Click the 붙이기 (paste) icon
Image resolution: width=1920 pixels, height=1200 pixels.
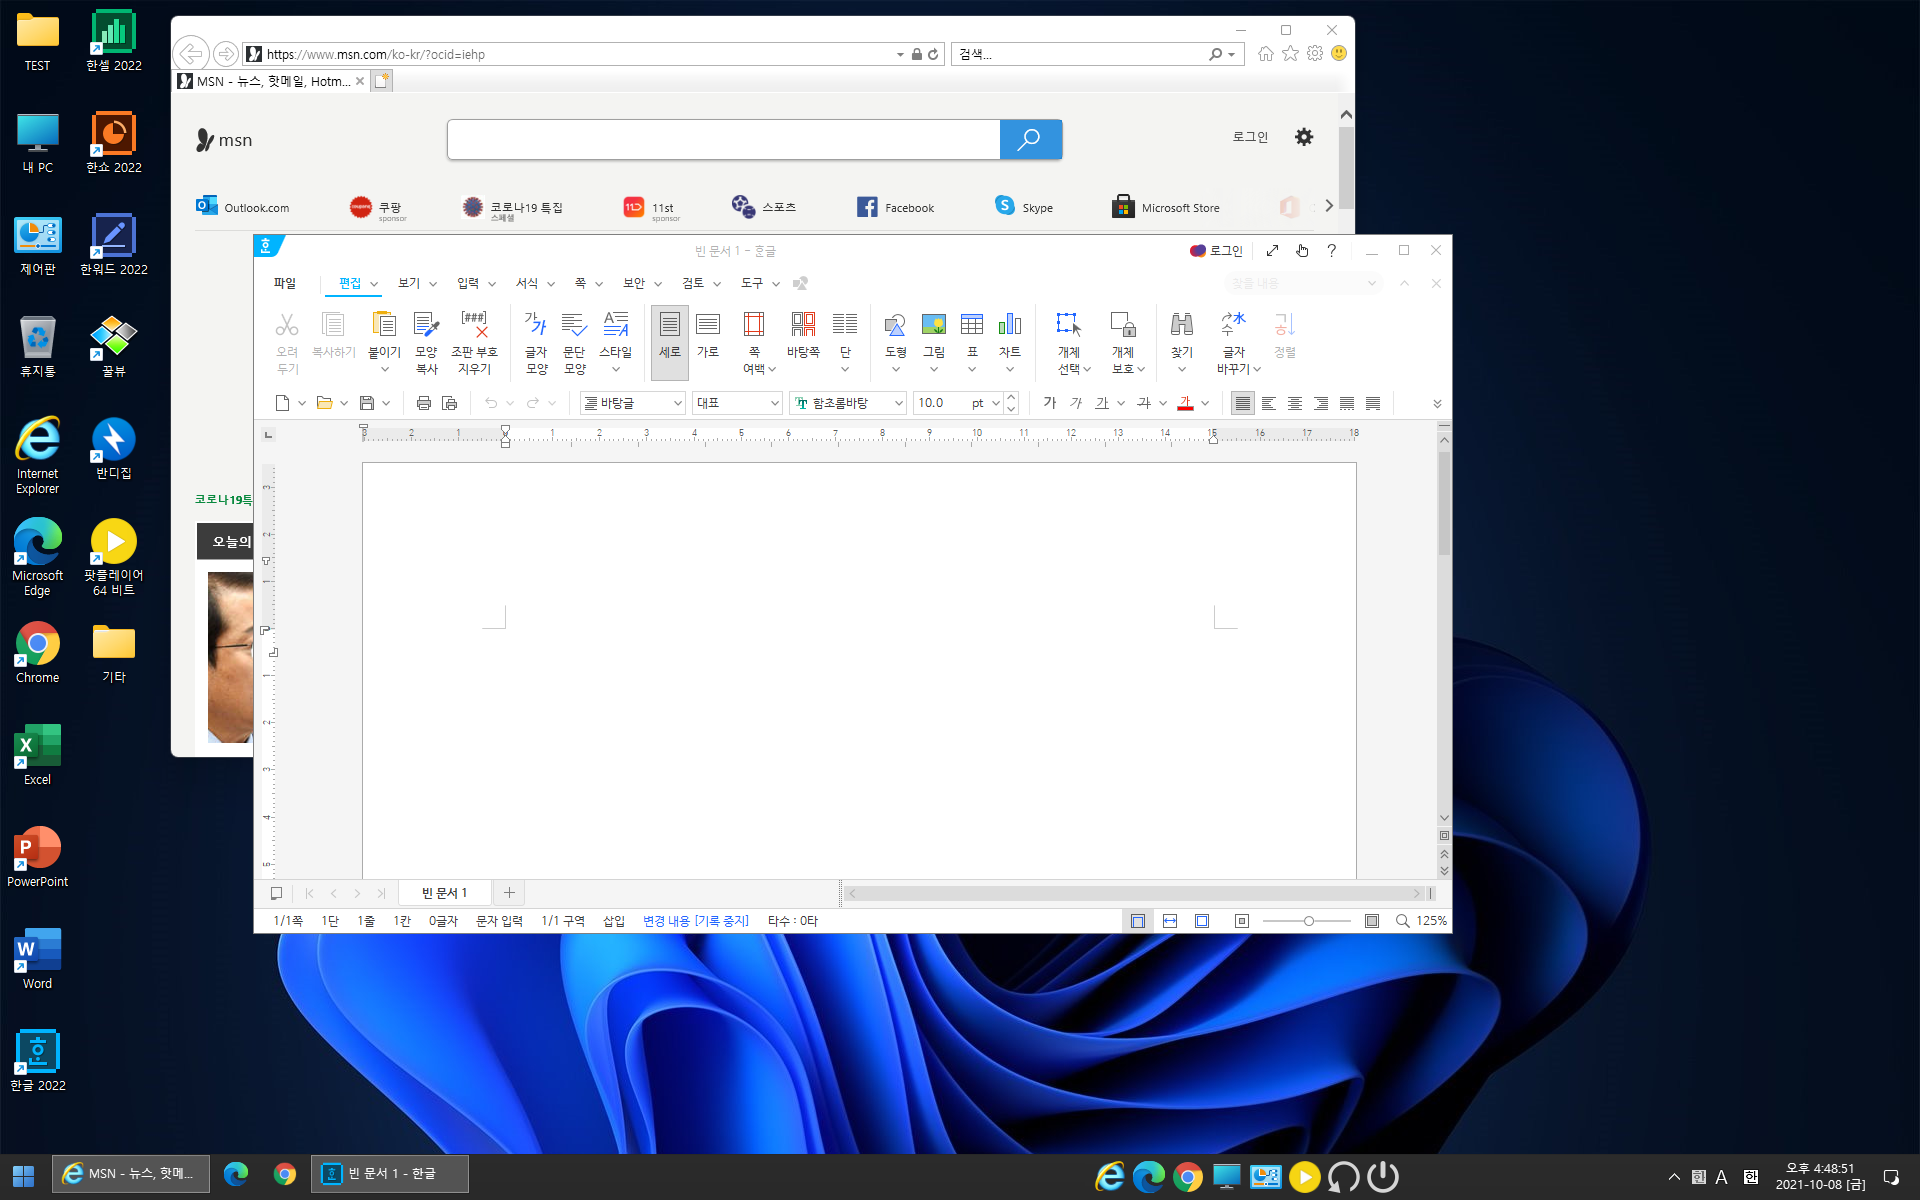click(x=384, y=324)
